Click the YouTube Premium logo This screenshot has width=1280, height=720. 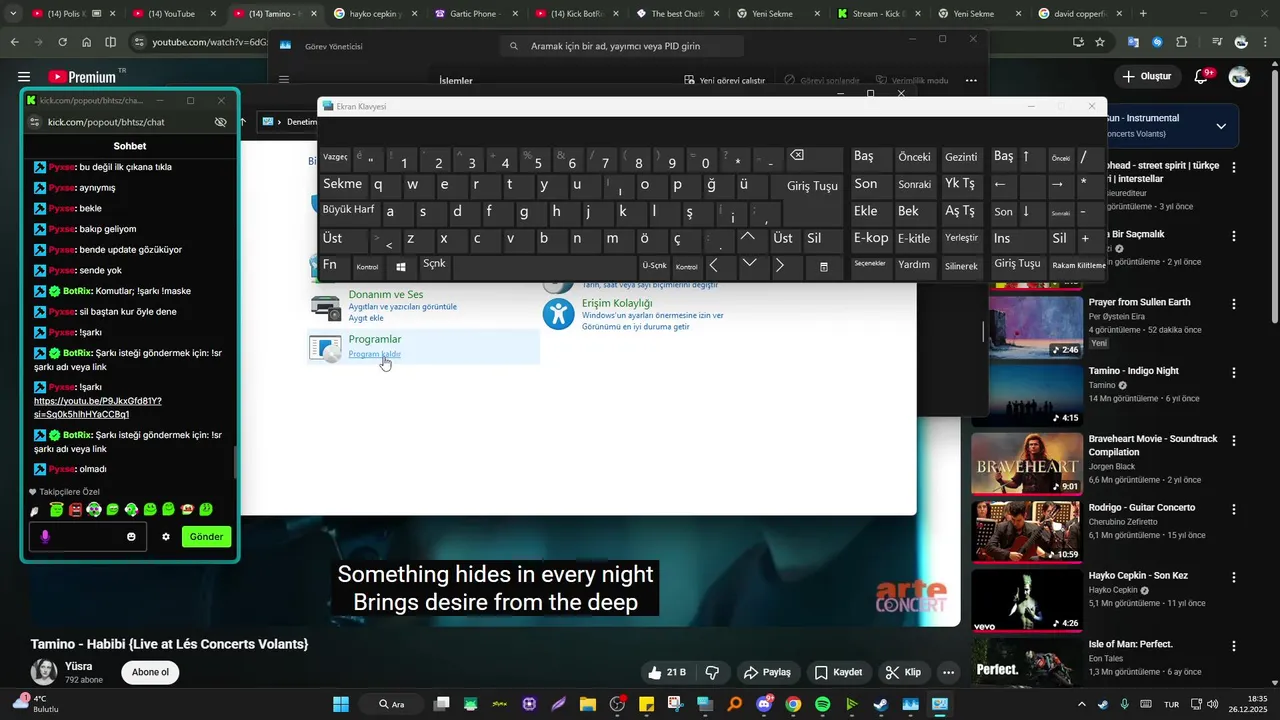82,77
